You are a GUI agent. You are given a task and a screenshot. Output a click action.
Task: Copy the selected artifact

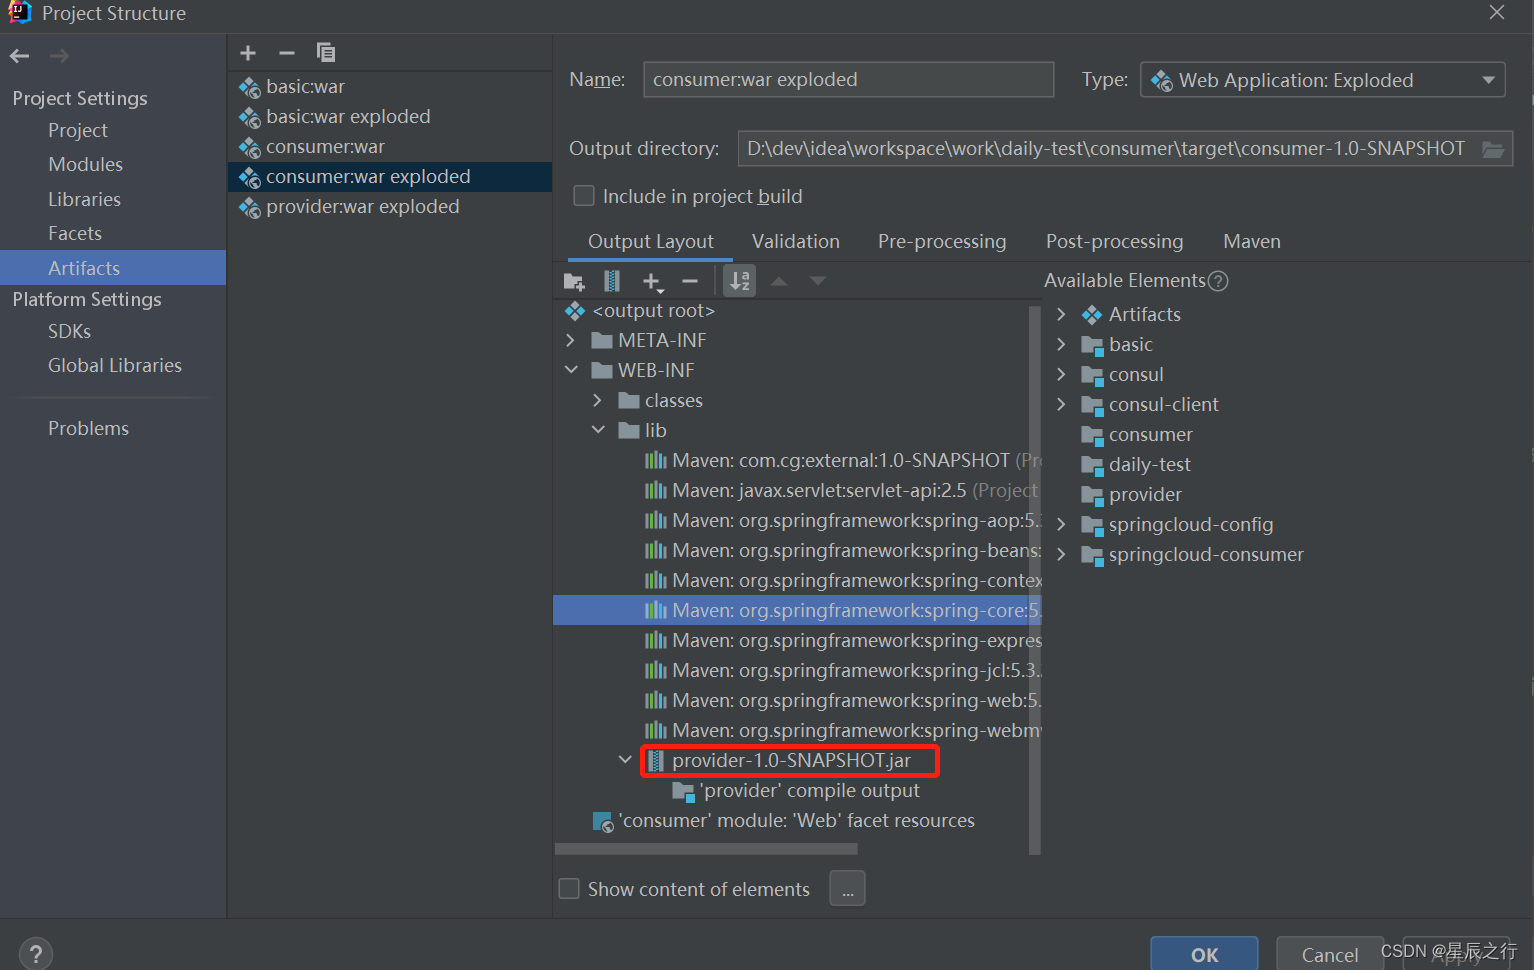coord(326,53)
